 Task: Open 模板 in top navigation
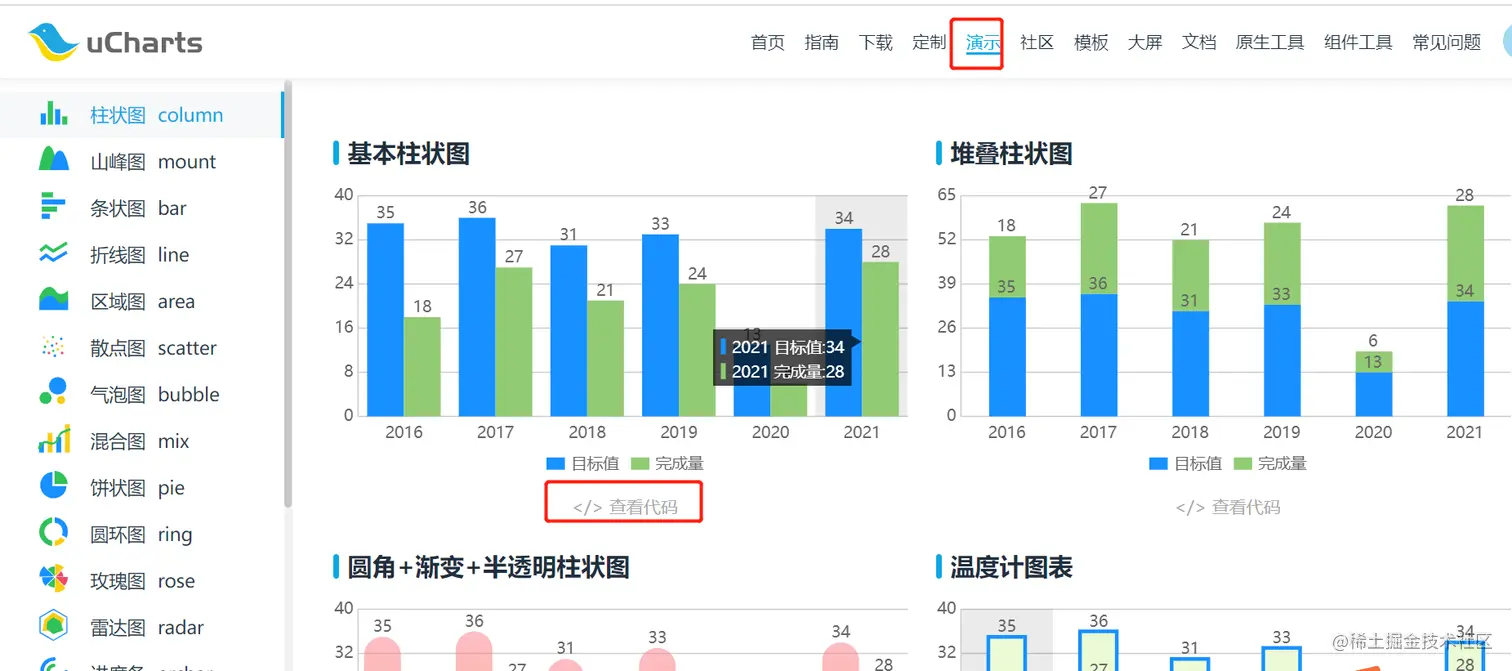click(1091, 42)
